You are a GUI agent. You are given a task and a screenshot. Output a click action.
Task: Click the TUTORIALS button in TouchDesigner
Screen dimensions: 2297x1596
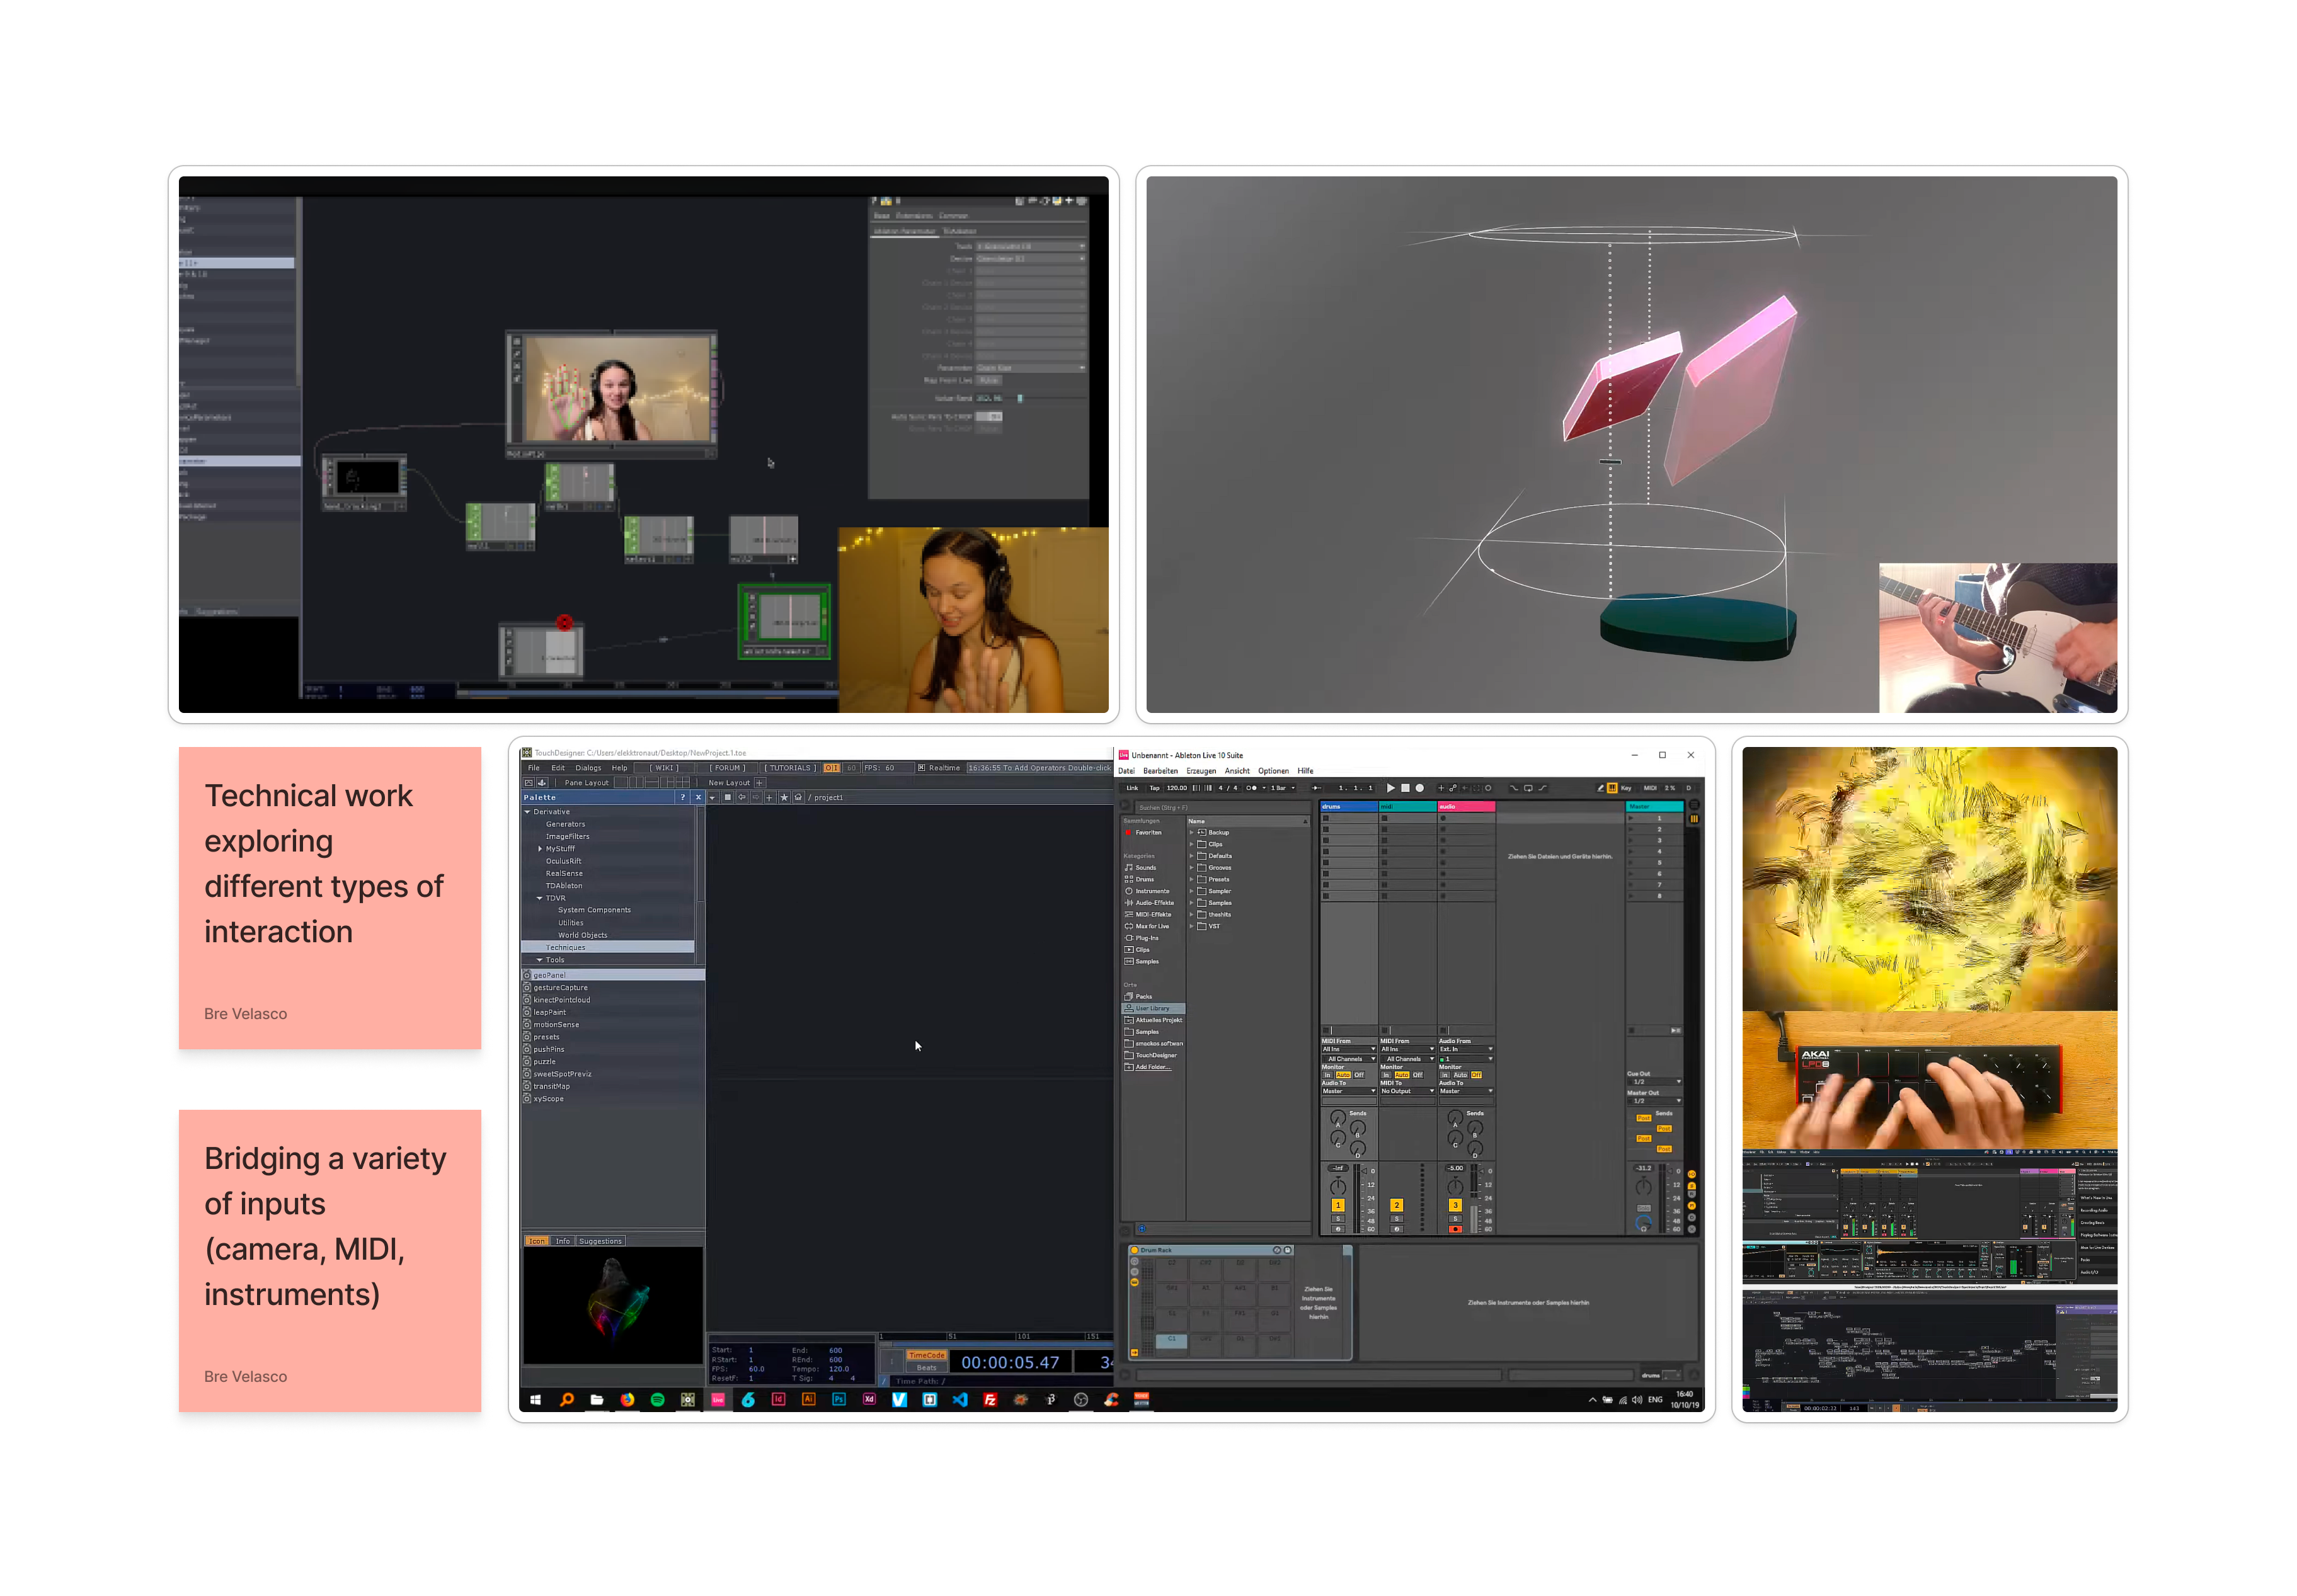pyautogui.click(x=790, y=768)
